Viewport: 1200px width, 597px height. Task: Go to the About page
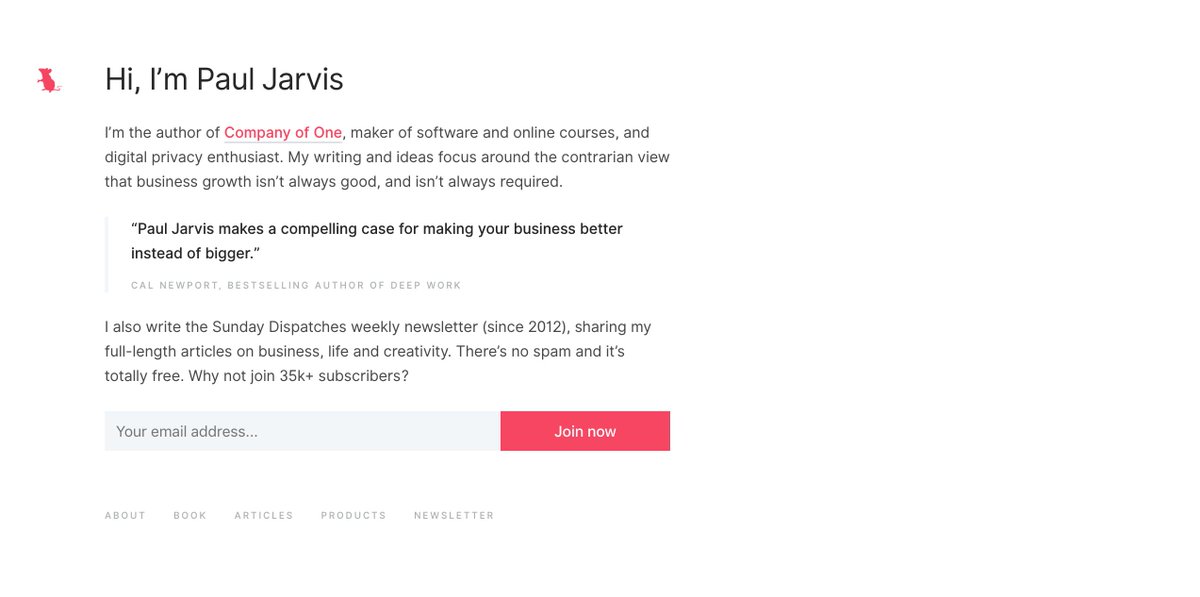click(x=125, y=516)
